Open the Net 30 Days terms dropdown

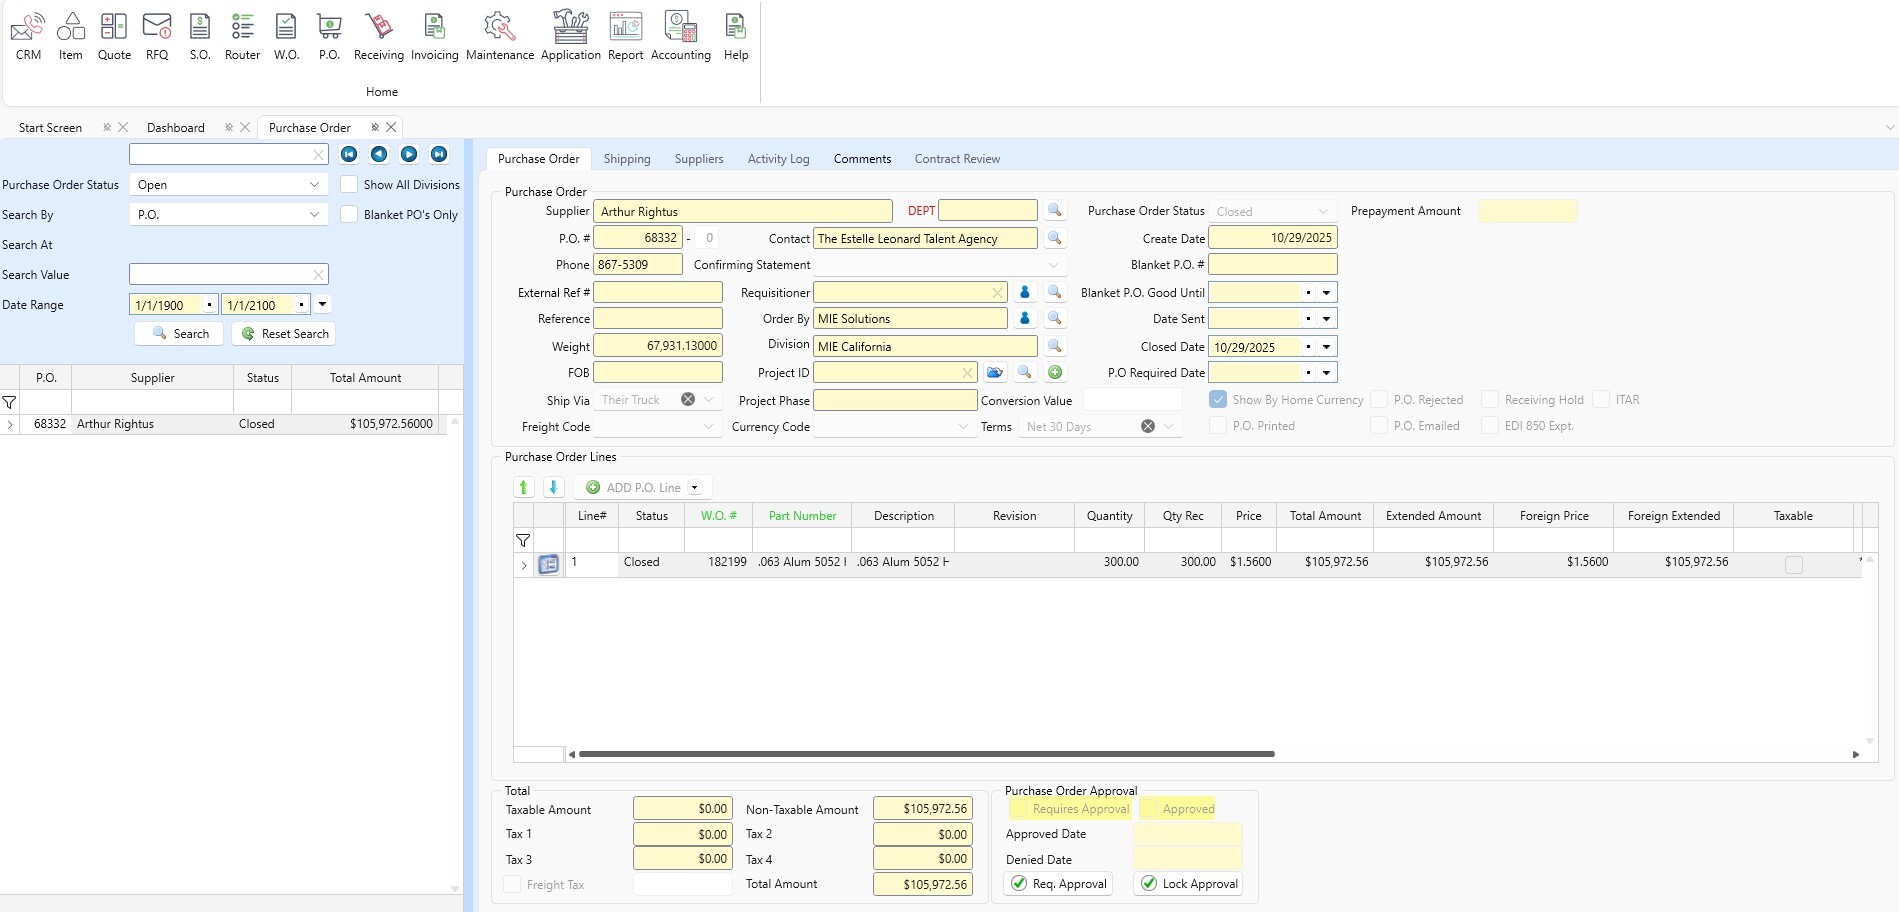coord(1167,426)
